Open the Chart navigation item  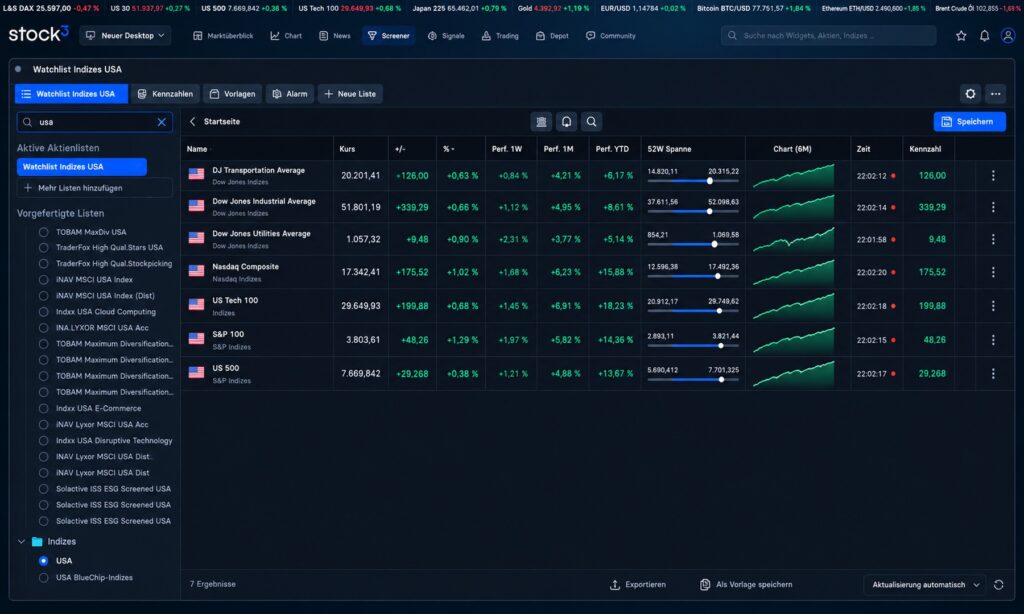pyautogui.click(x=286, y=36)
